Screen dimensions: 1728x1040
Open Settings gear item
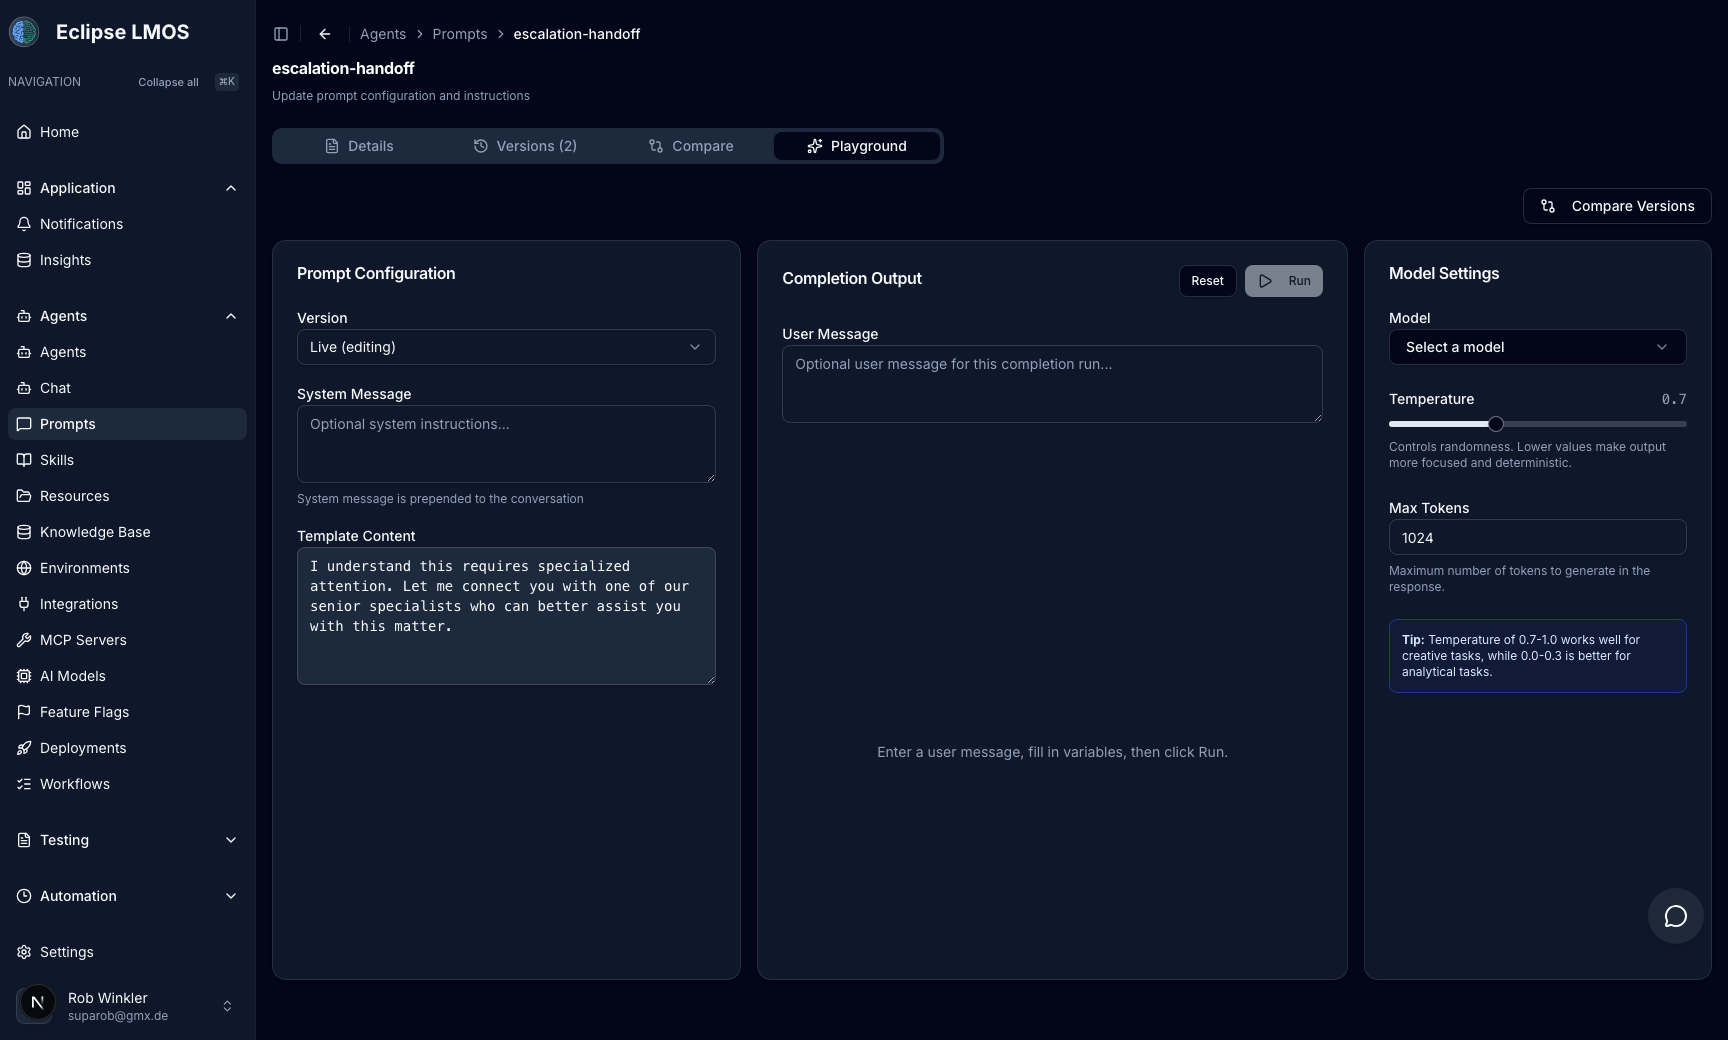tap(127, 952)
